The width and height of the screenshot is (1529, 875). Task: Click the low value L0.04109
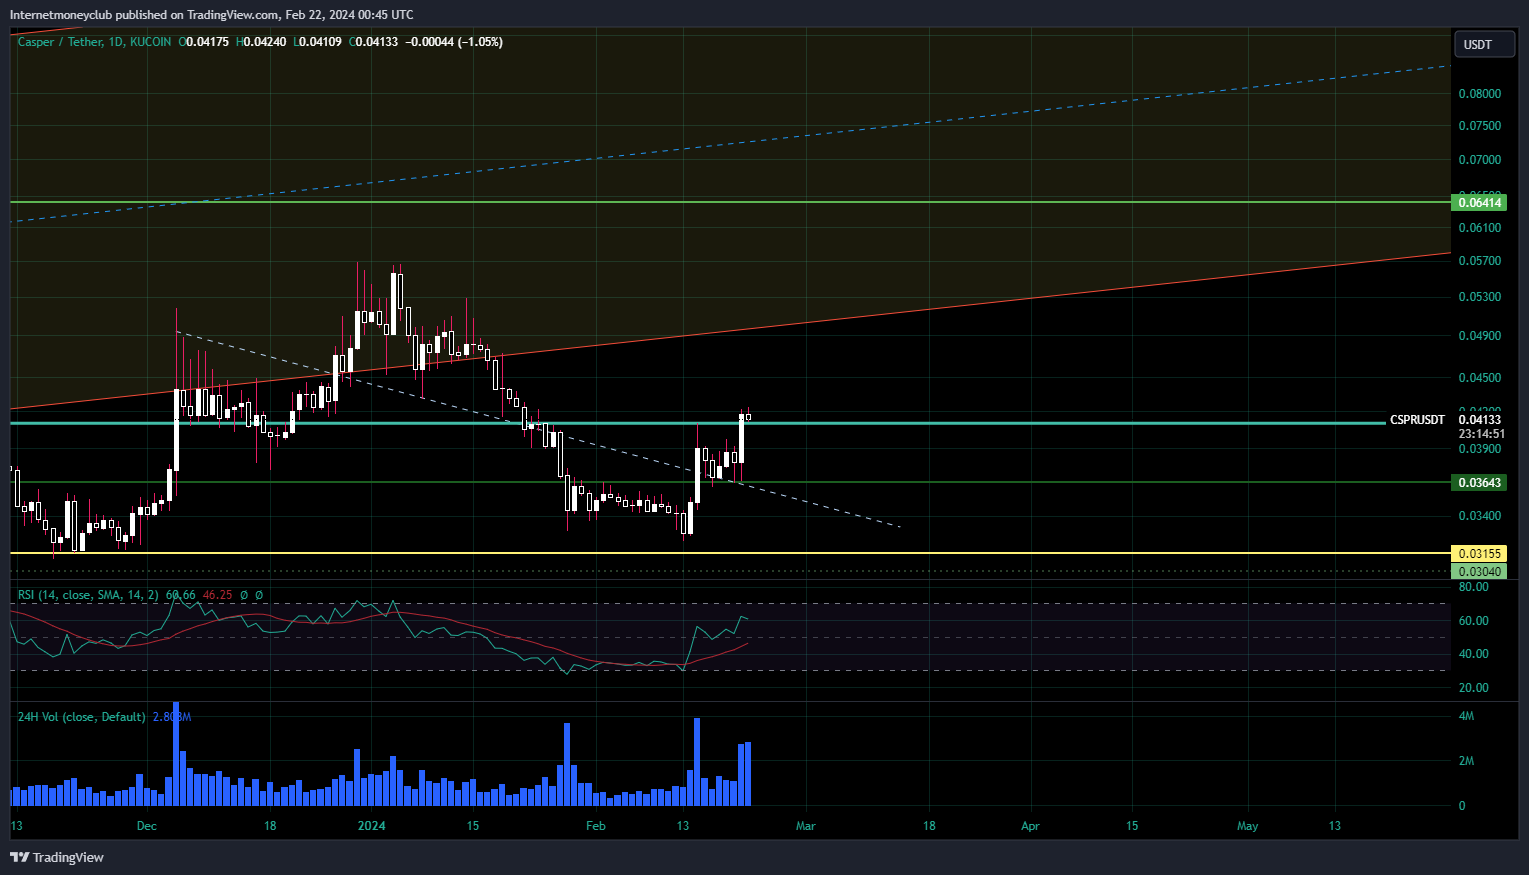pyautogui.click(x=317, y=42)
